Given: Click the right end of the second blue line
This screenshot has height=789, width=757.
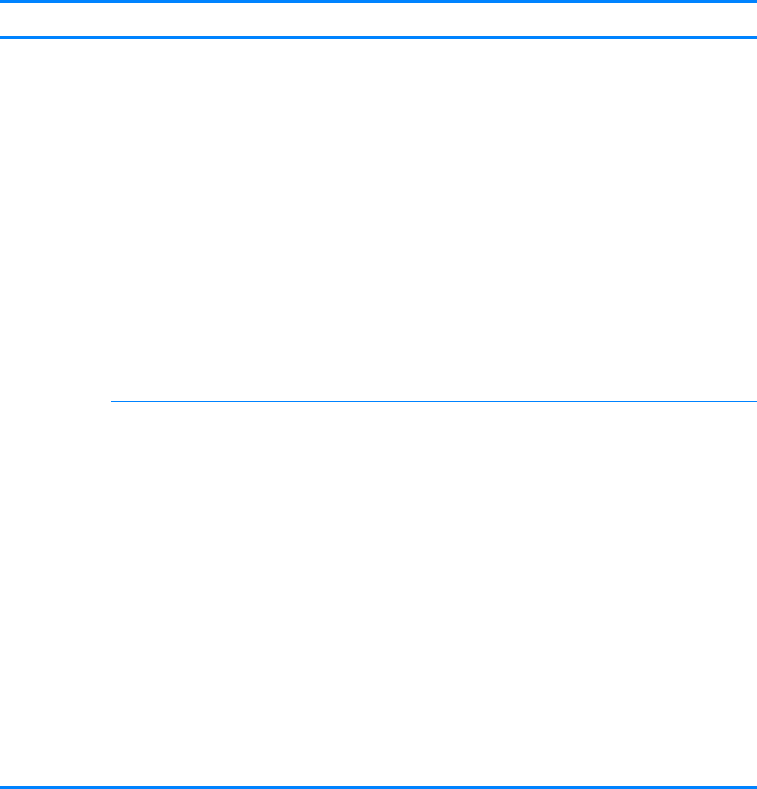Looking at the screenshot, I should [754, 38].
